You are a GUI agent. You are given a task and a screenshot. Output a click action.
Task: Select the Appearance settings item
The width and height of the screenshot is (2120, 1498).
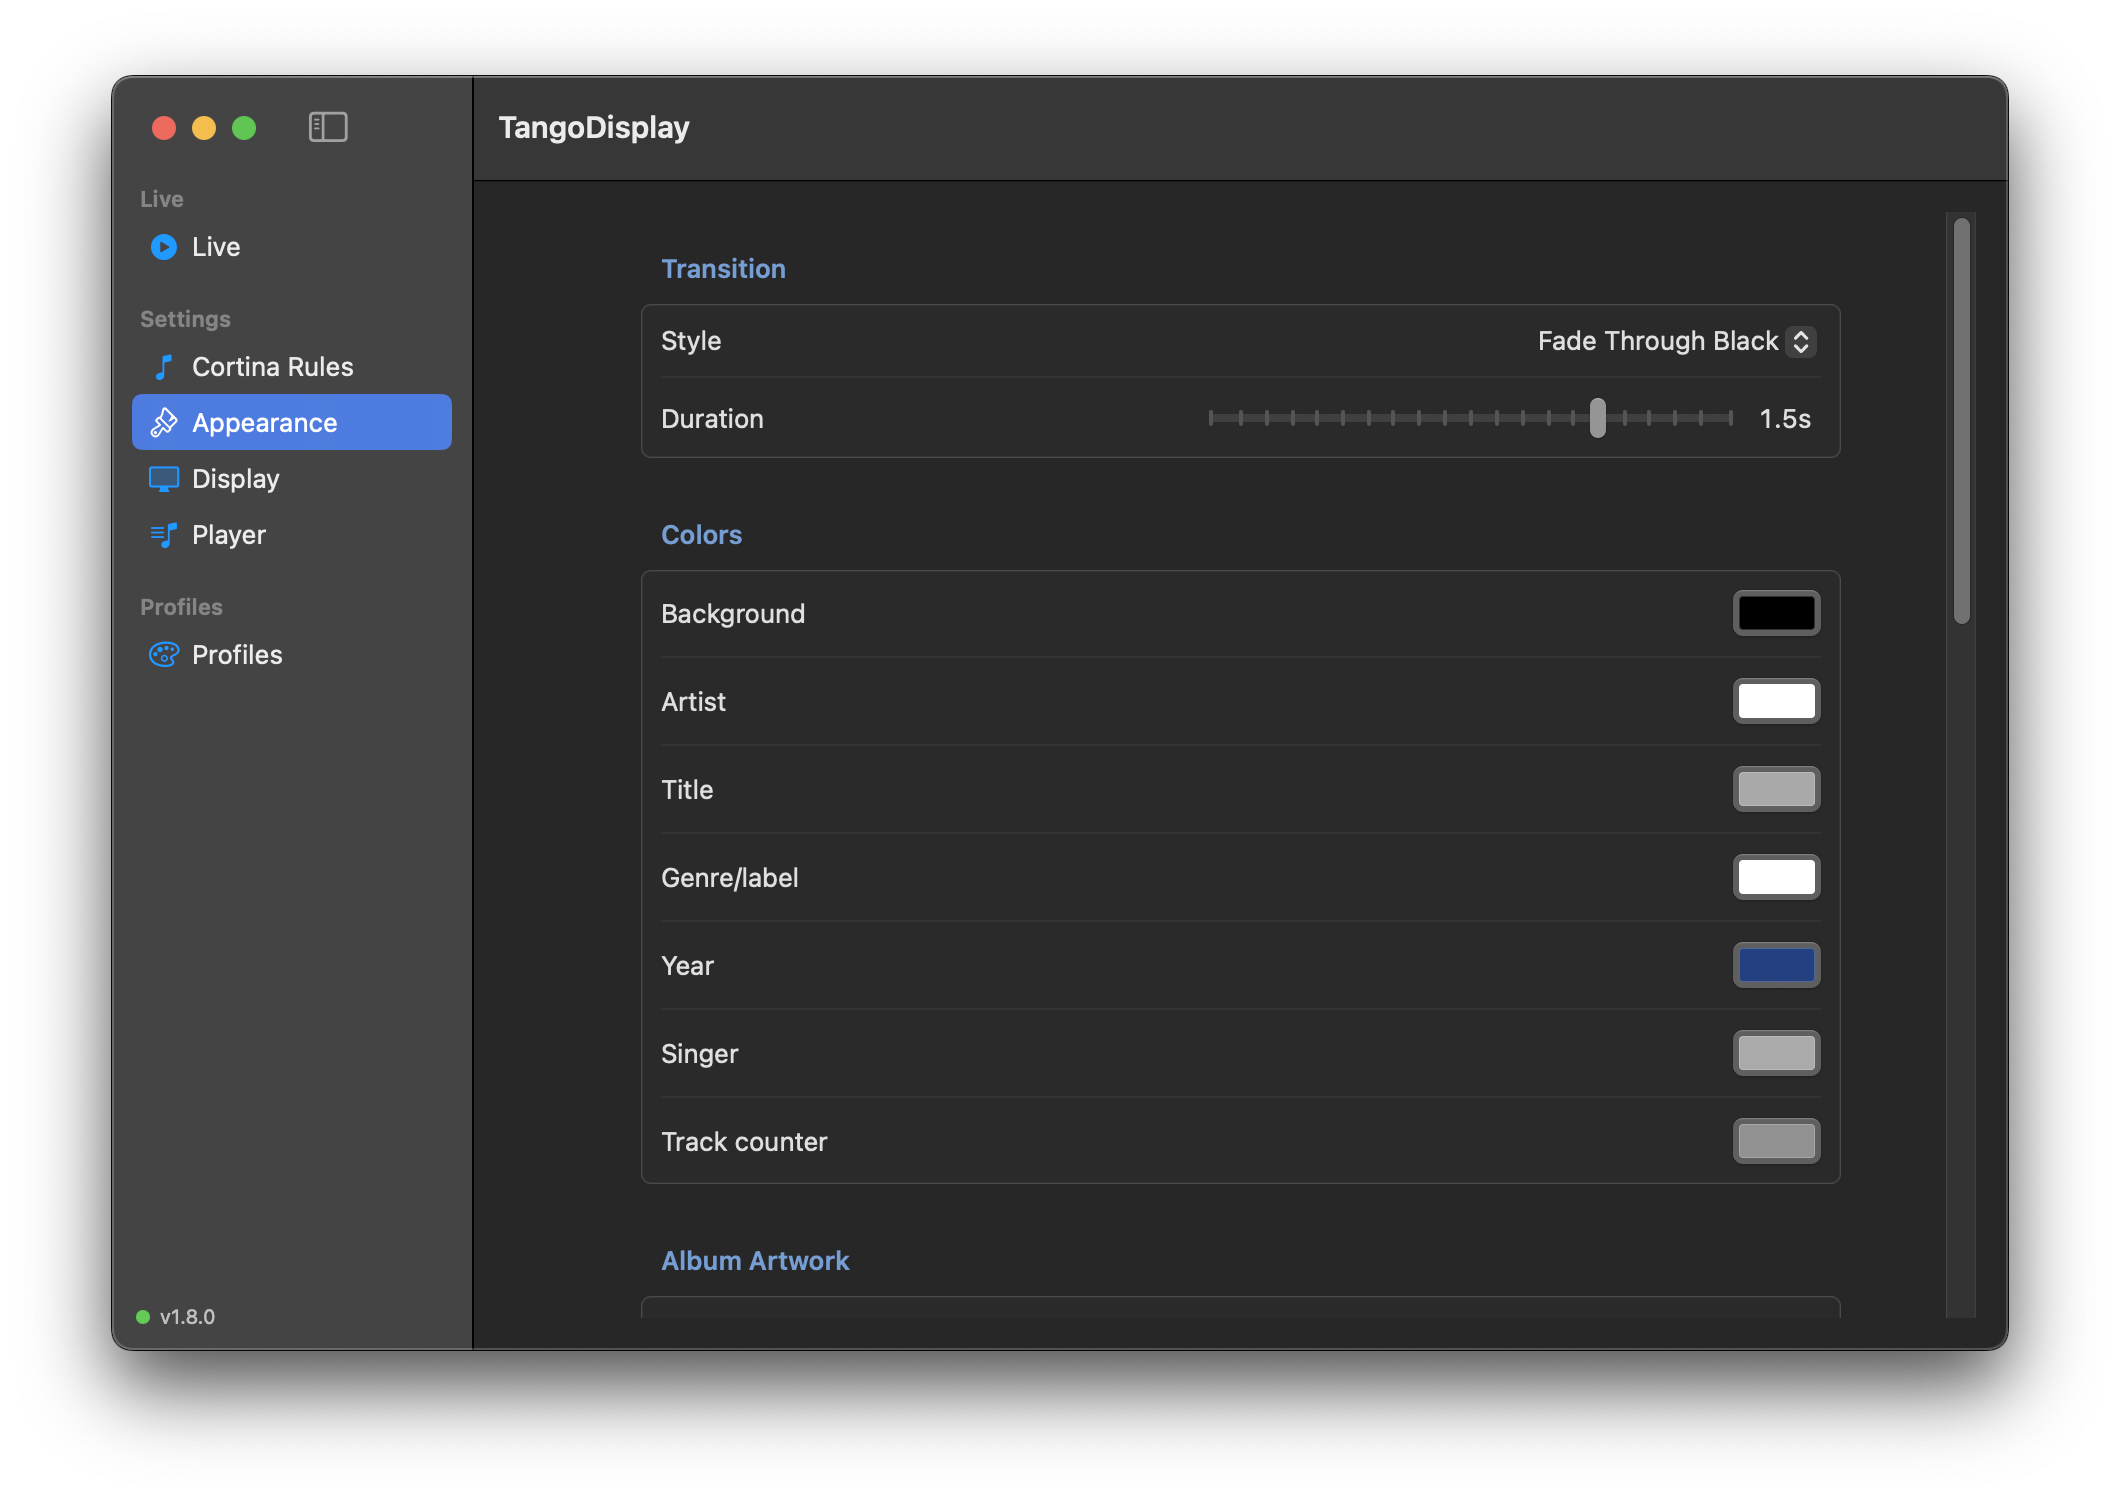click(292, 423)
